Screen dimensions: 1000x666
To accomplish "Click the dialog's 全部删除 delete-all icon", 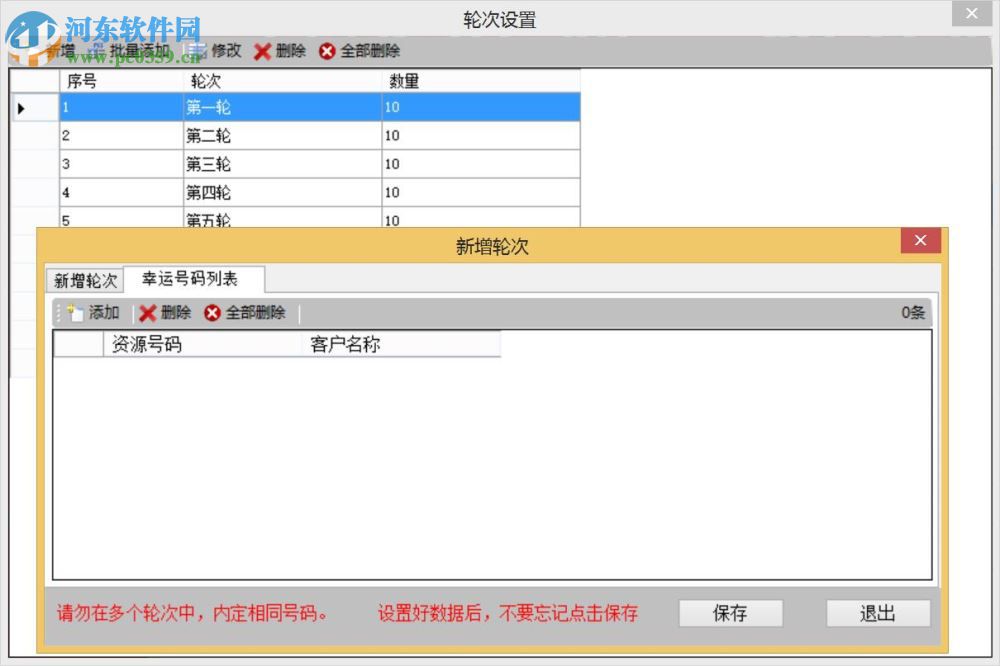I will [x=211, y=312].
